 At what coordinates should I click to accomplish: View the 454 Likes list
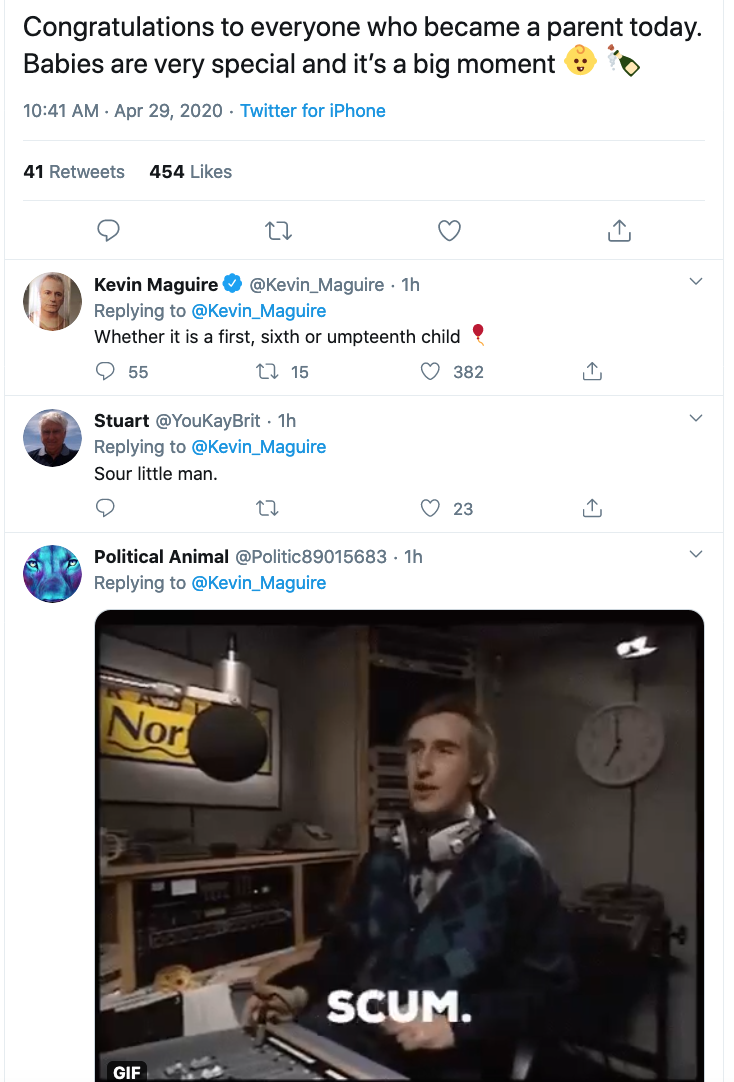coord(190,172)
